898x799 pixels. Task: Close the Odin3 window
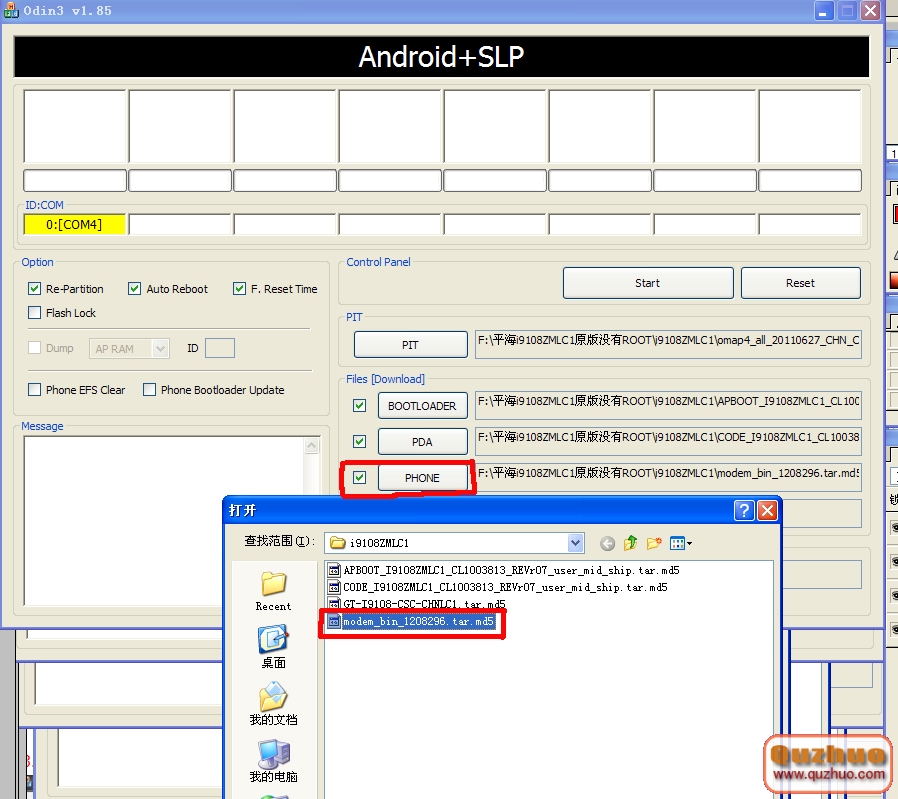[871, 10]
